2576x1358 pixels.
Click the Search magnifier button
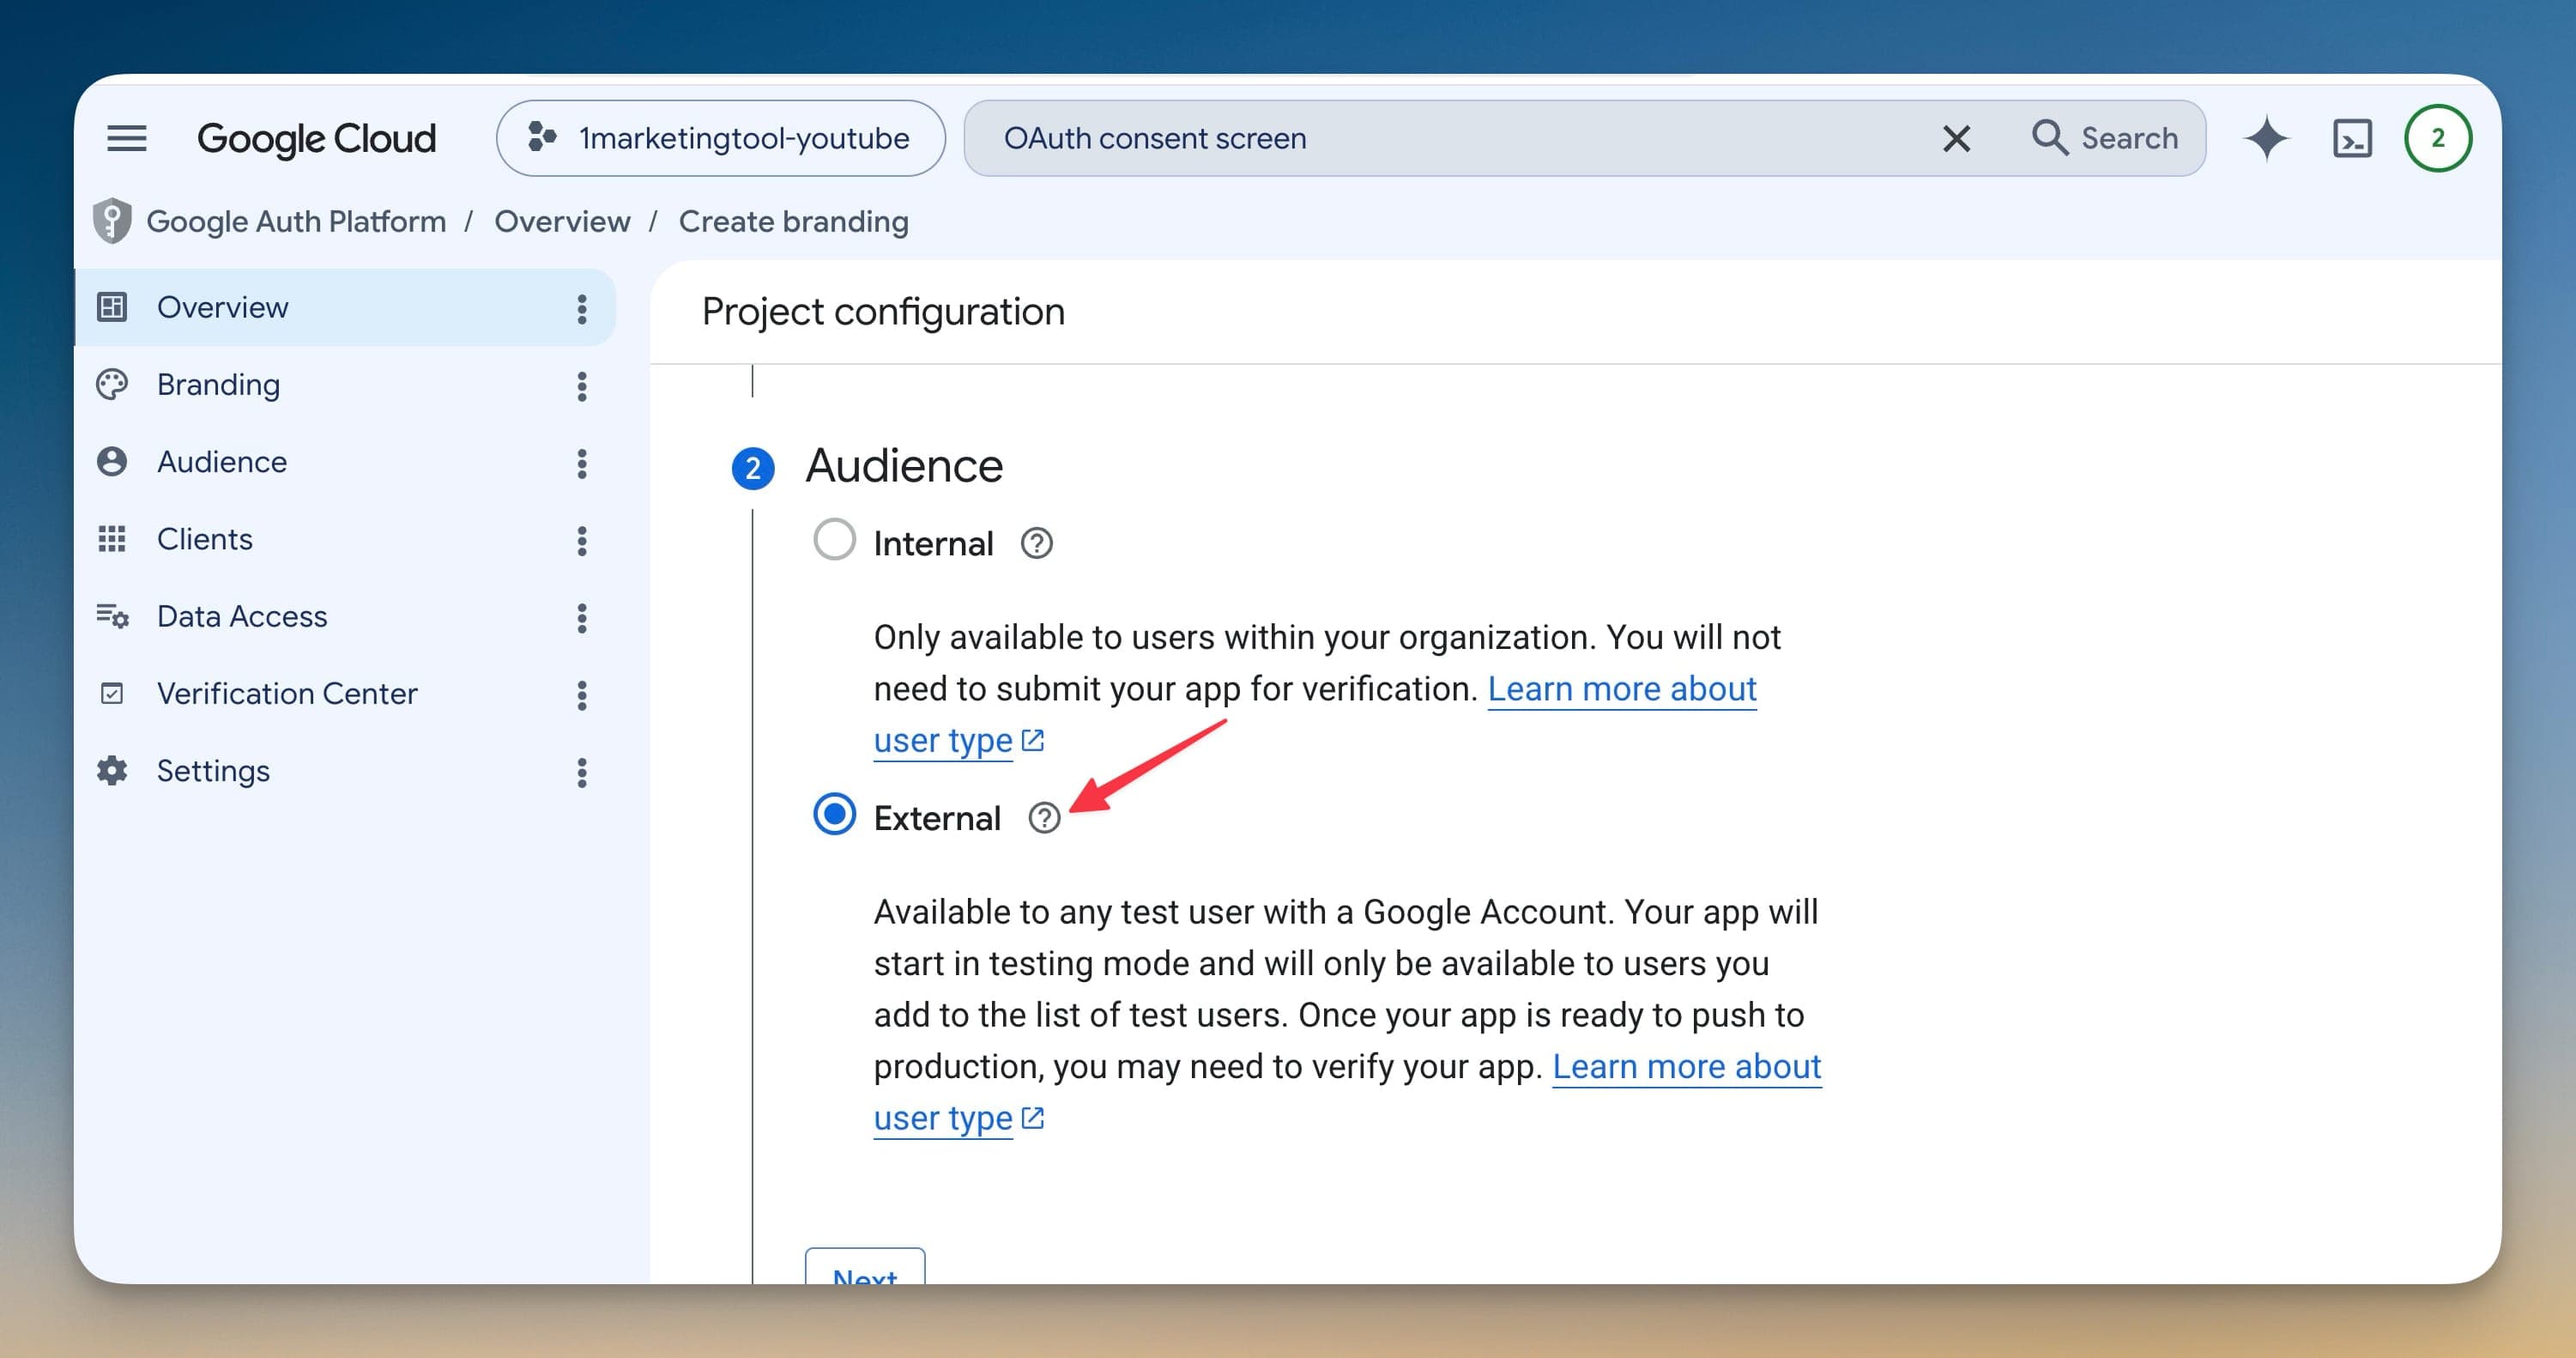2104,138
